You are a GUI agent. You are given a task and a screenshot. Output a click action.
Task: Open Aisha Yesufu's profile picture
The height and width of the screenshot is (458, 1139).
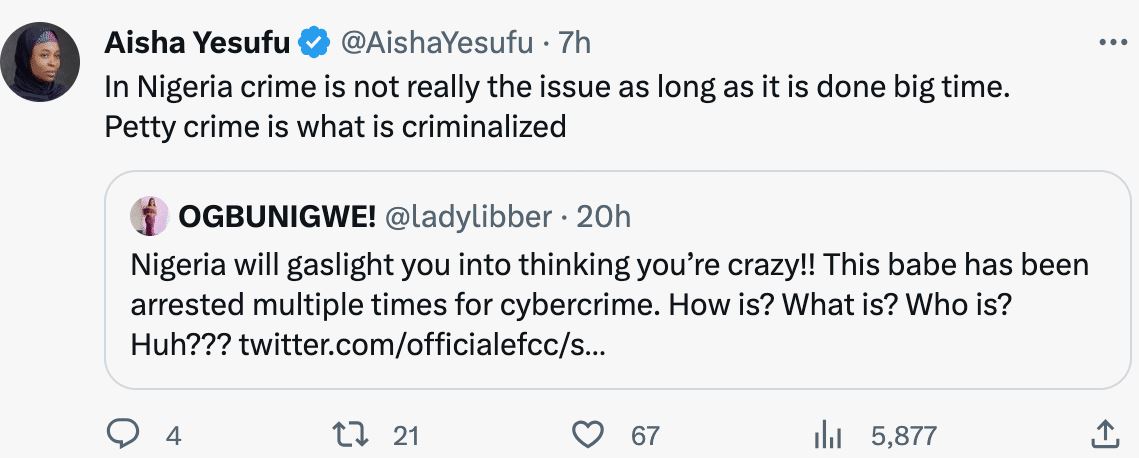point(40,61)
